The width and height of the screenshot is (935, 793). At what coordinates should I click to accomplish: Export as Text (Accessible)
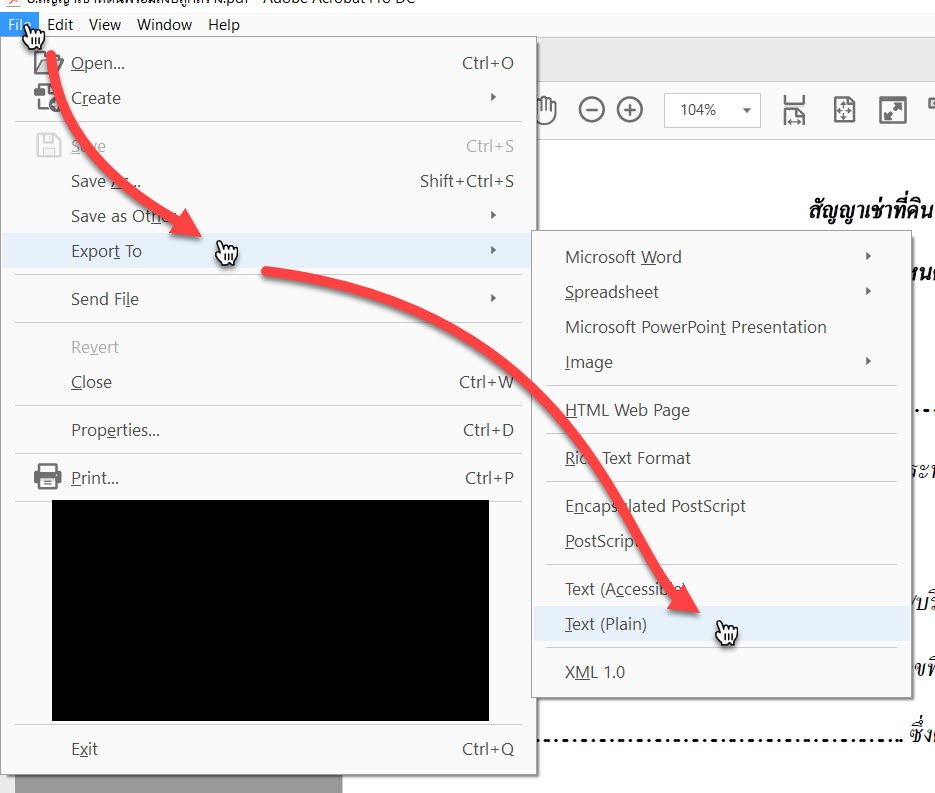point(722,589)
